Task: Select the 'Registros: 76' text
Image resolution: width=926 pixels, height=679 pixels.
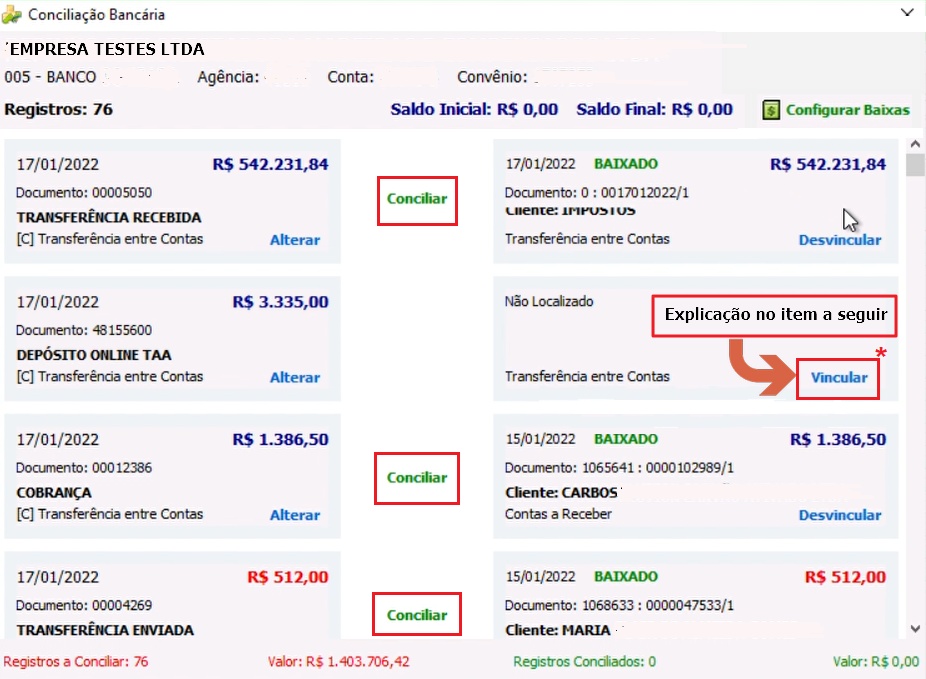Action: tap(58, 109)
